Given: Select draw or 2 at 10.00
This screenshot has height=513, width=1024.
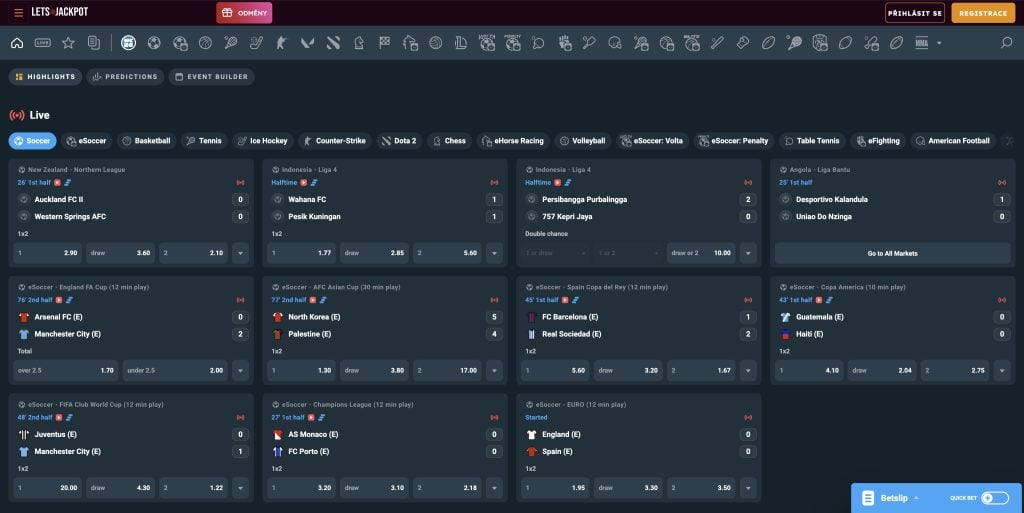Looking at the screenshot, I should point(701,253).
